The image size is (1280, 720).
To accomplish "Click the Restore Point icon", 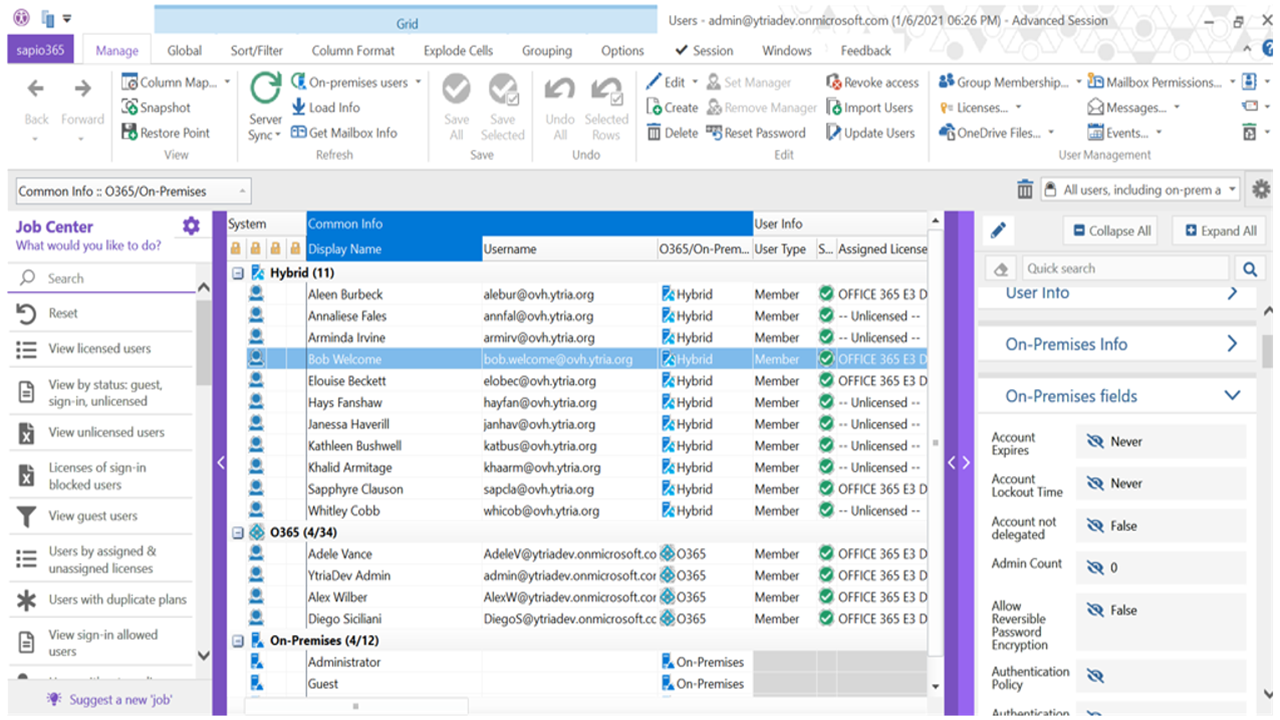I will point(130,132).
